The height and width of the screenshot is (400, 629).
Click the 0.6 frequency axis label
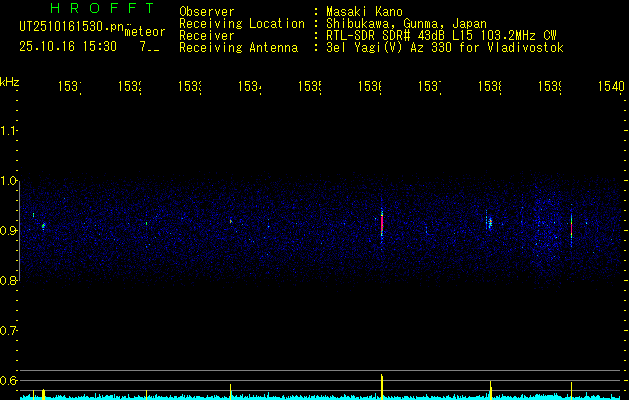point(9,381)
